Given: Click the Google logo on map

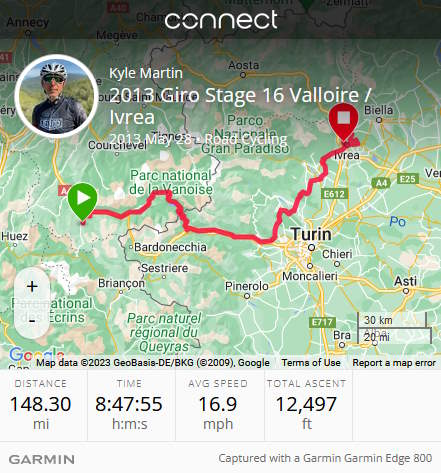Looking at the screenshot, I should pyautogui.click(x=37, y=354).
